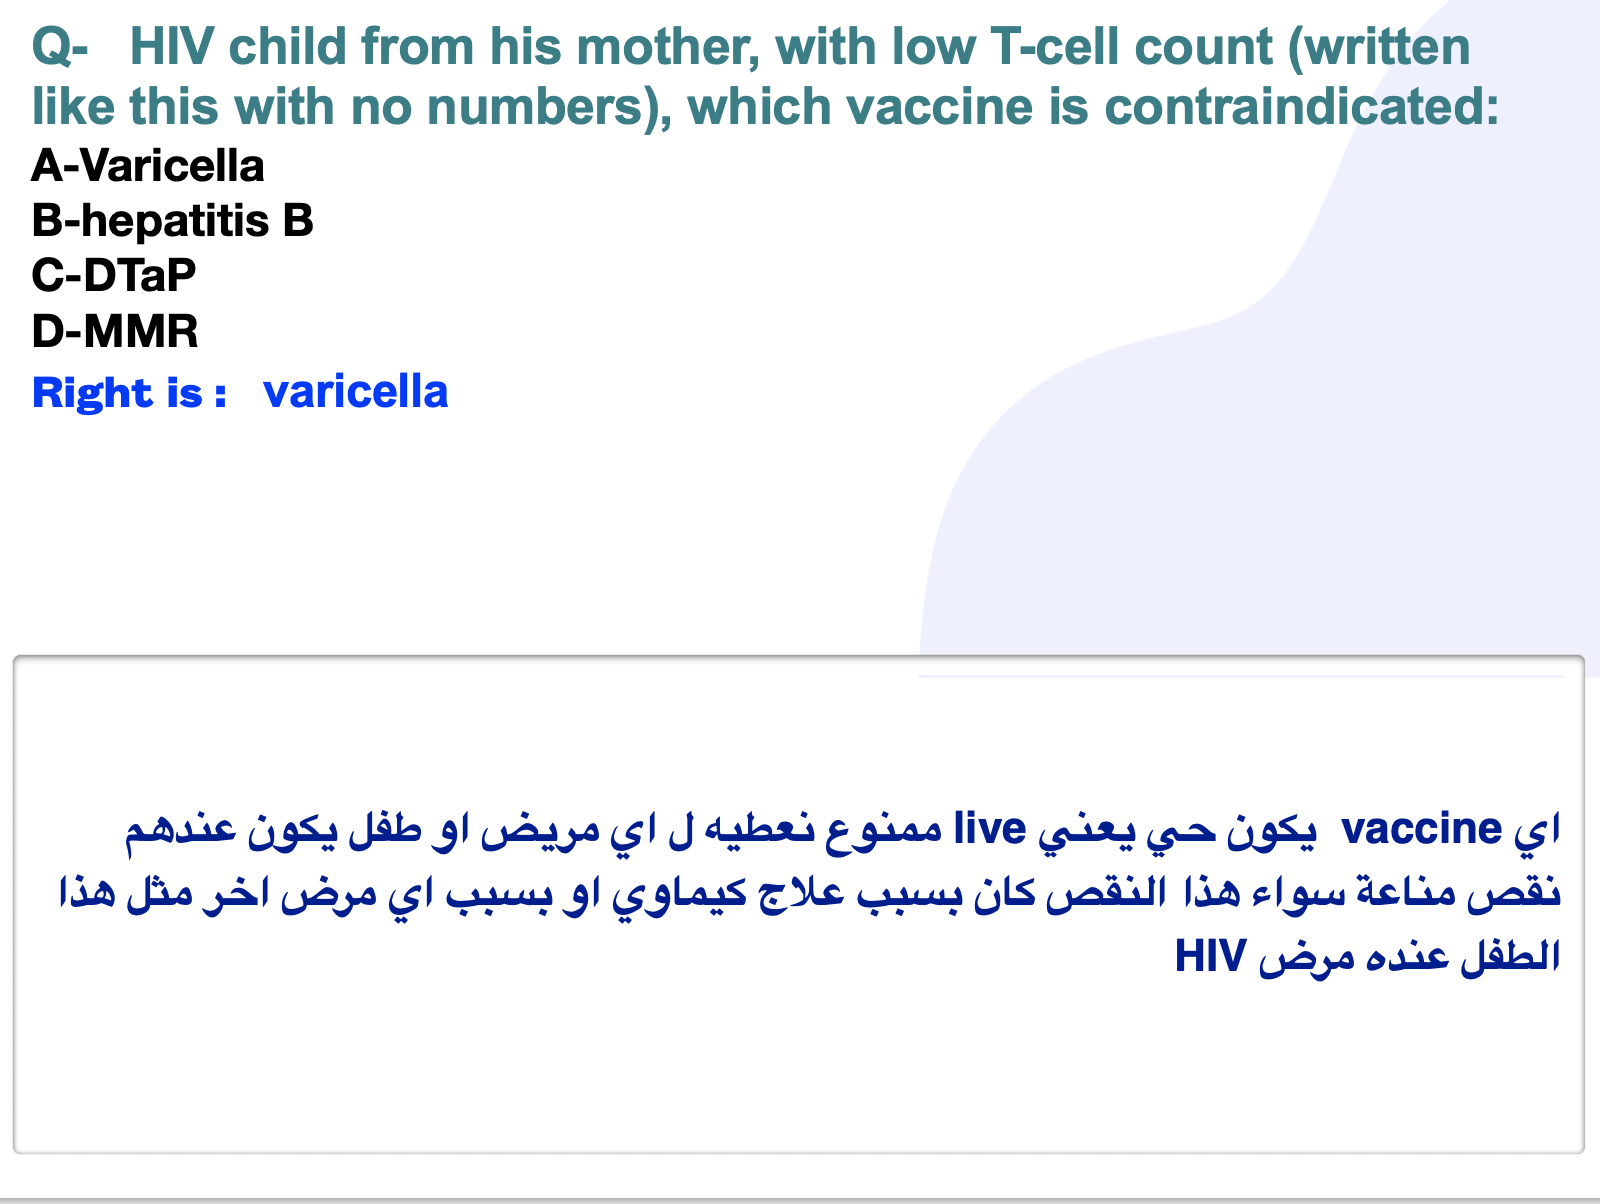
Task: Click the blue 'Right is :' label
Action: 130,393
